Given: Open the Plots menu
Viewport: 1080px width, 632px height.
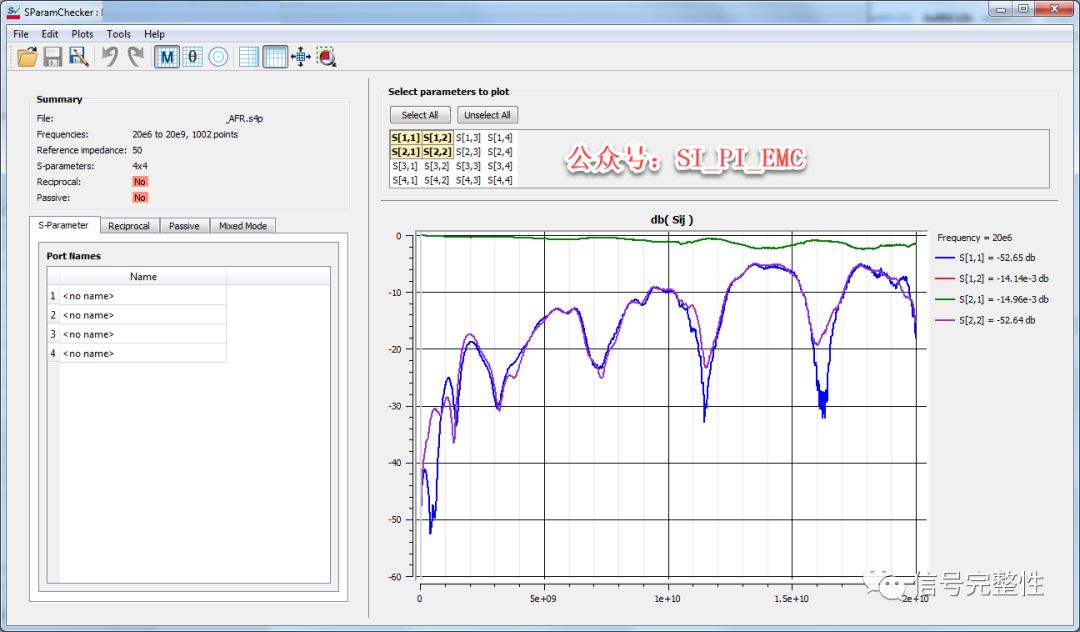Looking at the screenshot, I should (82, 34).
